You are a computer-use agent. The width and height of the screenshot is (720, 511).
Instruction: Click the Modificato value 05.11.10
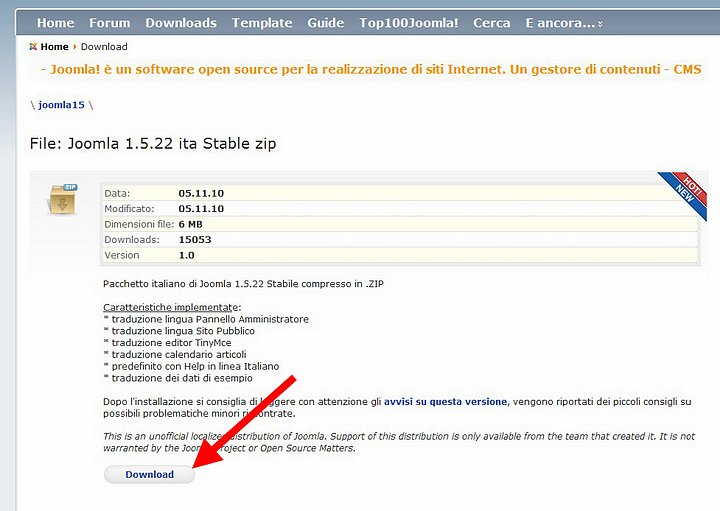tap(201, 209)
